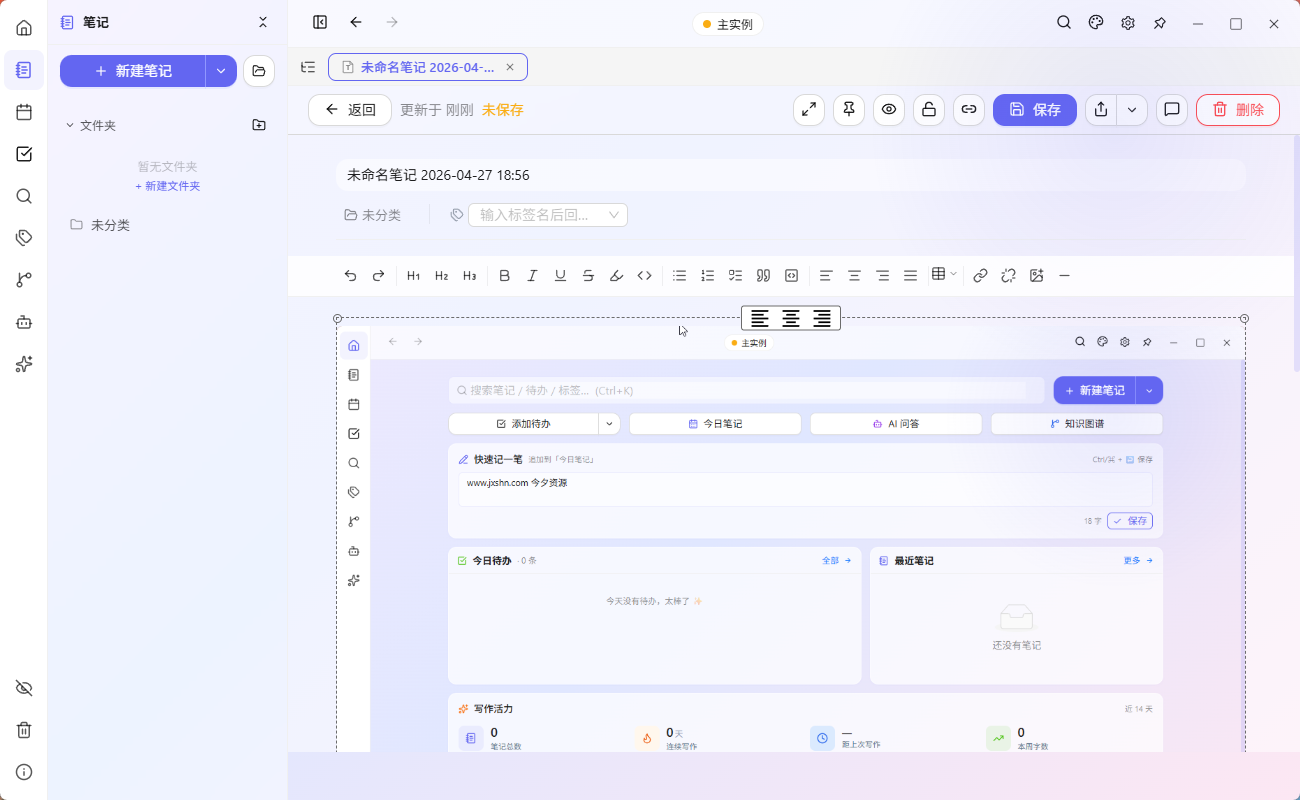This screenshot has width=1300, height=800.
Task: Pin the current note
Action: pos(848,110)
